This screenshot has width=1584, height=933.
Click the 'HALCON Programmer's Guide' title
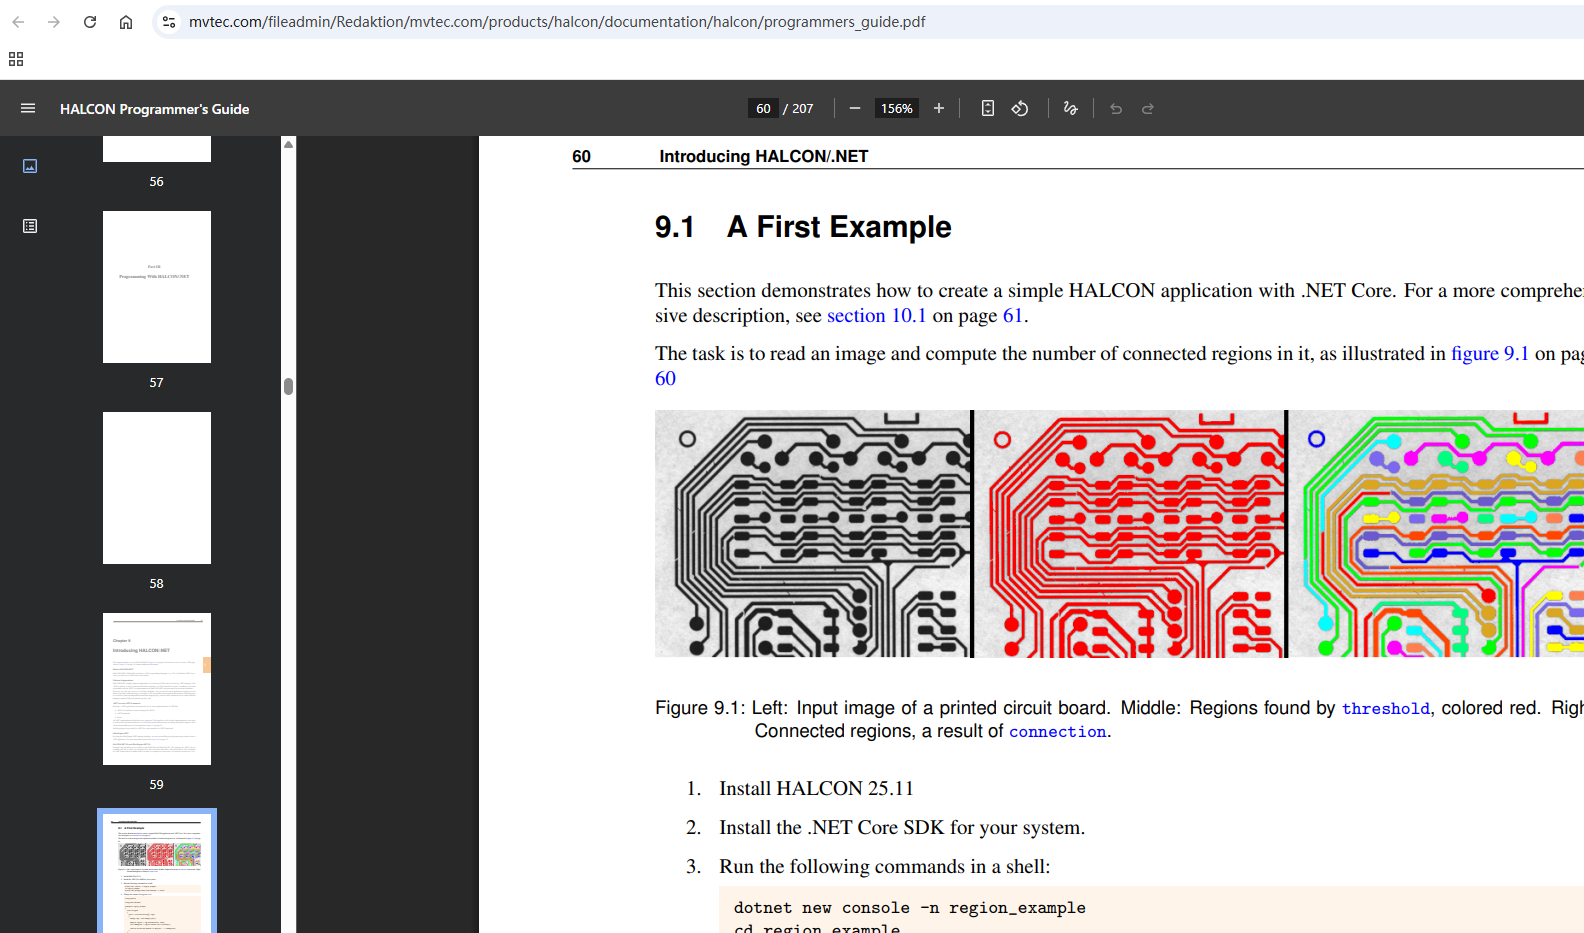[x=154, y=109]
